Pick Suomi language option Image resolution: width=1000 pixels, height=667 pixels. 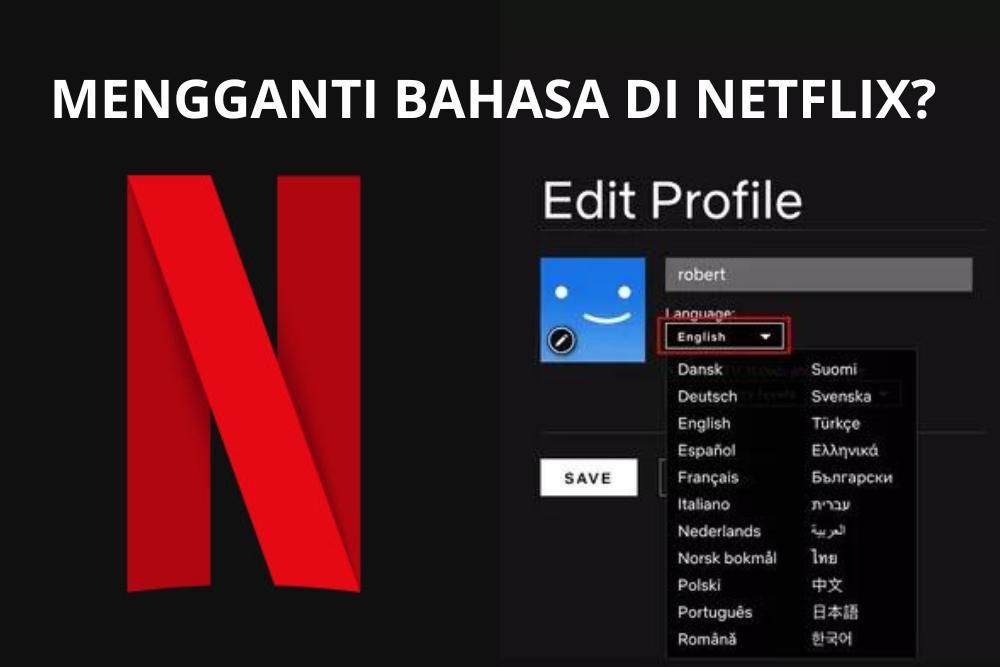[x=834, y=370]
